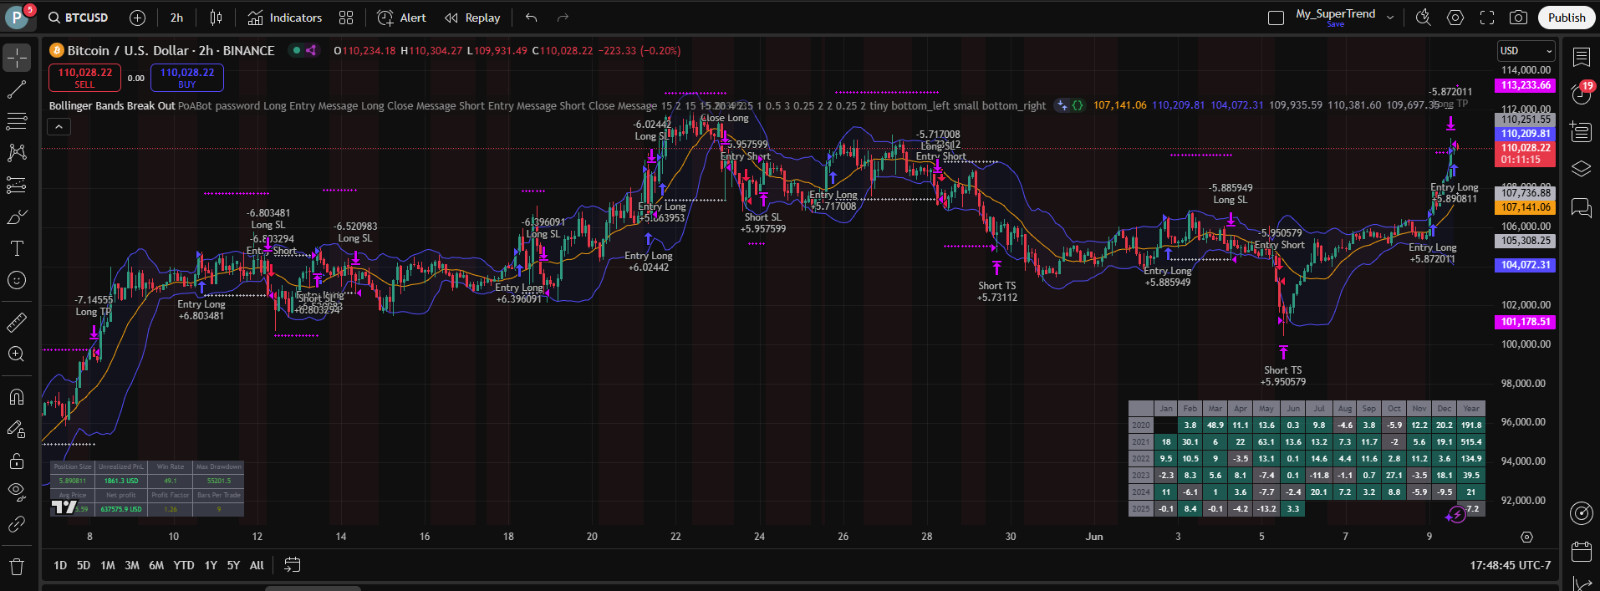1600x591 pixels.
Task: Select the brush drawing tool
Action: (x=17, y=217)
